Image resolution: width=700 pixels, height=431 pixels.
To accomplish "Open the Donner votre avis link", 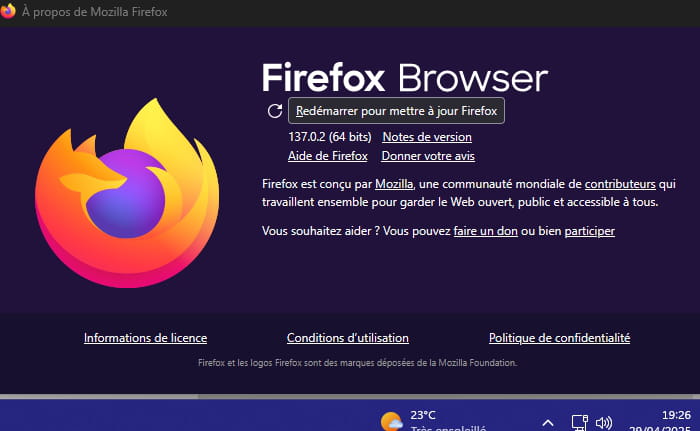I will pyautogui.click(x=428, y=156).
